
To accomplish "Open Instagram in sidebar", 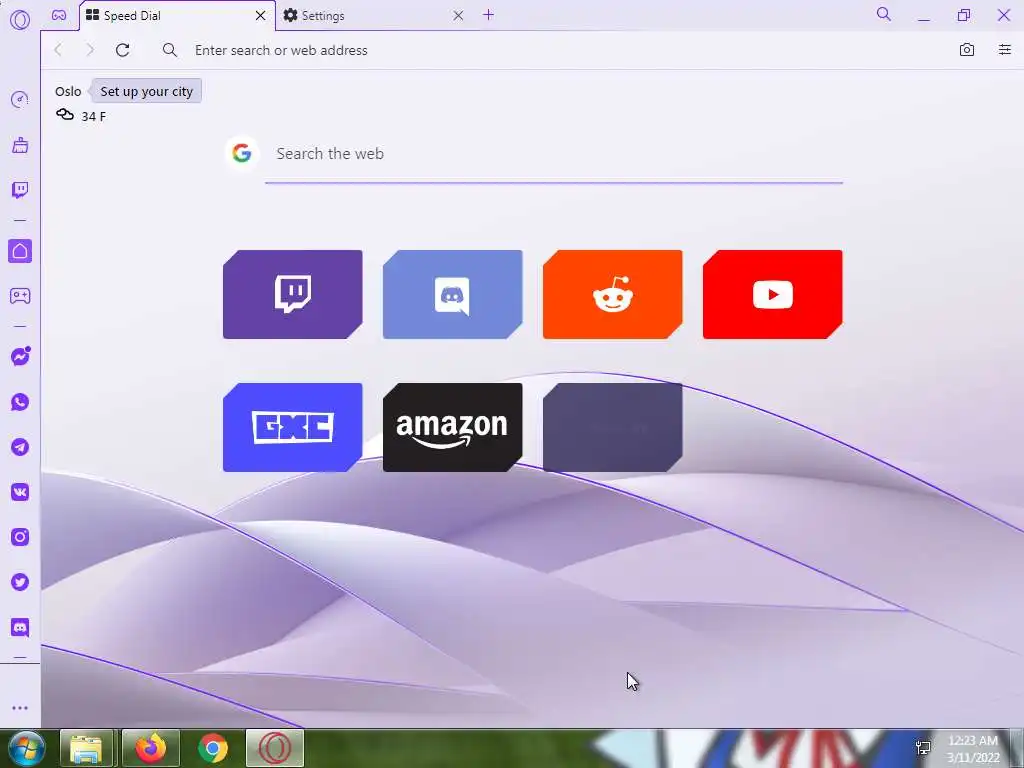I will coord(20,537).
